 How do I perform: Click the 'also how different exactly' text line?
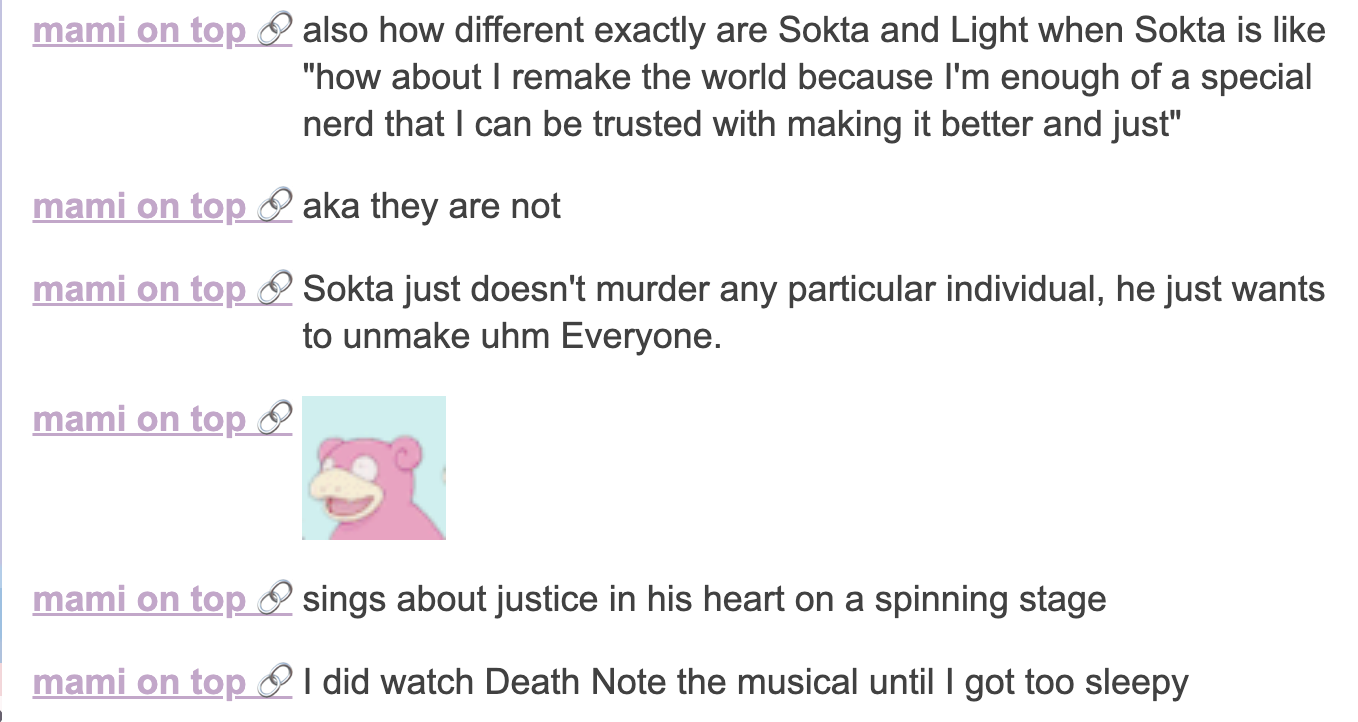tap(814, 31)
